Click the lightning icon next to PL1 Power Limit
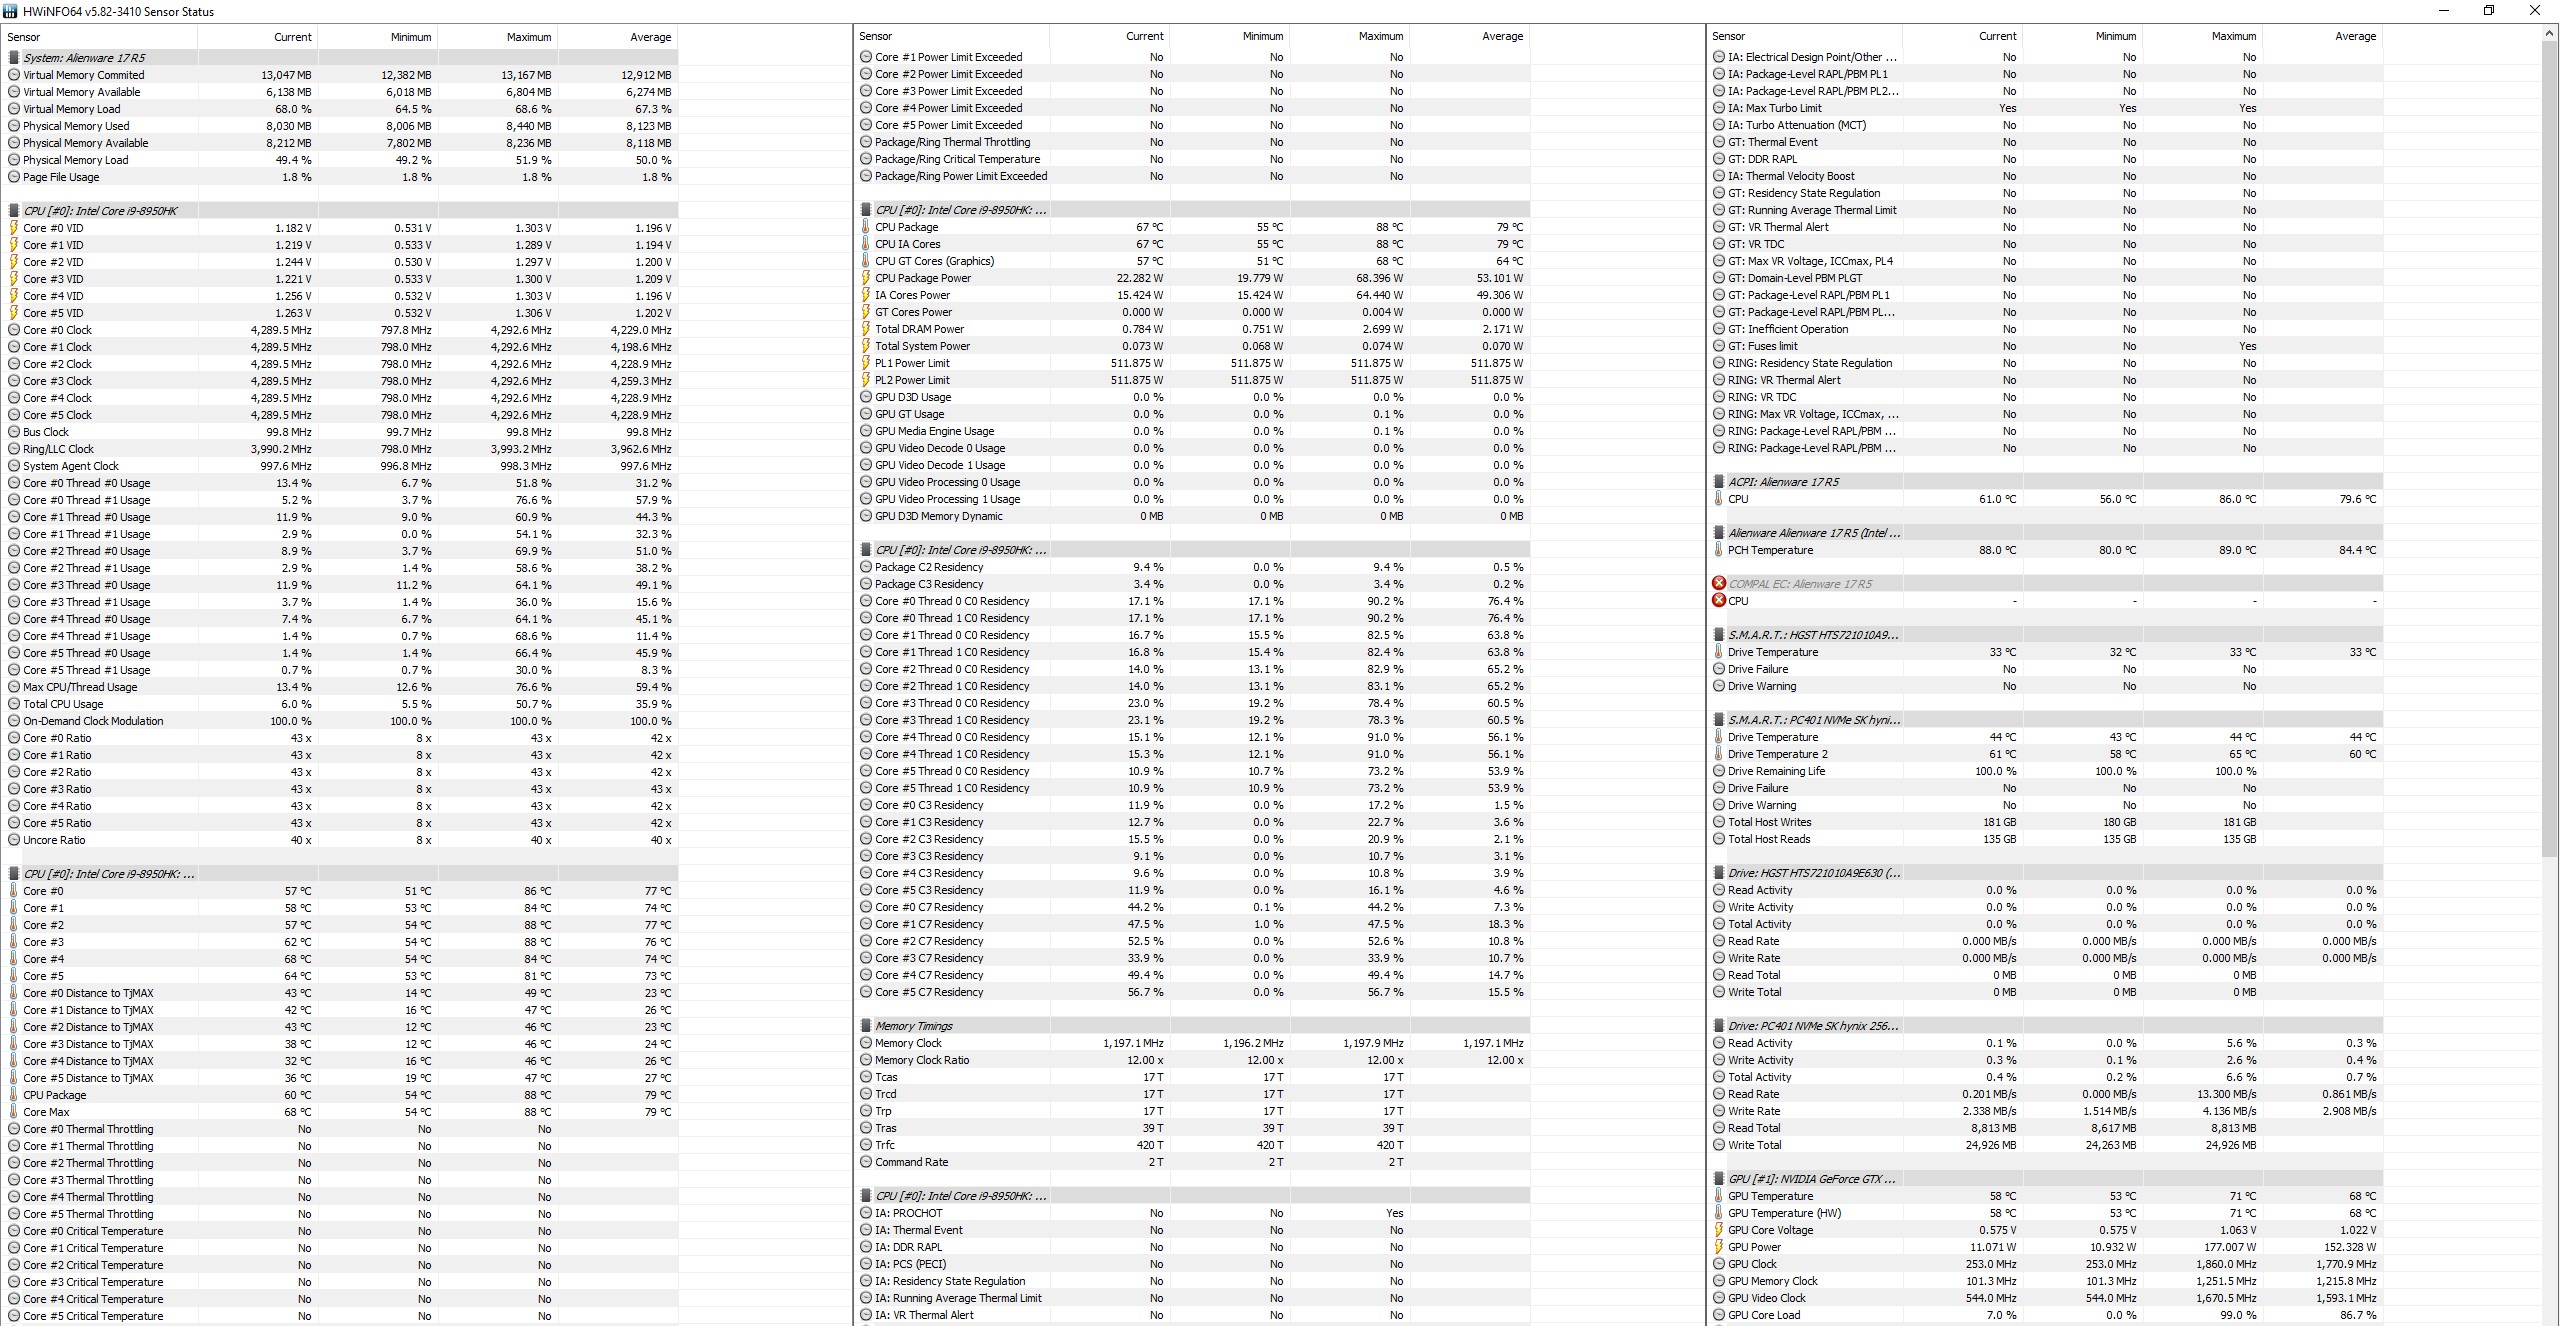This screenshot has height=1326, width=2560. click(x=866, y=363)
